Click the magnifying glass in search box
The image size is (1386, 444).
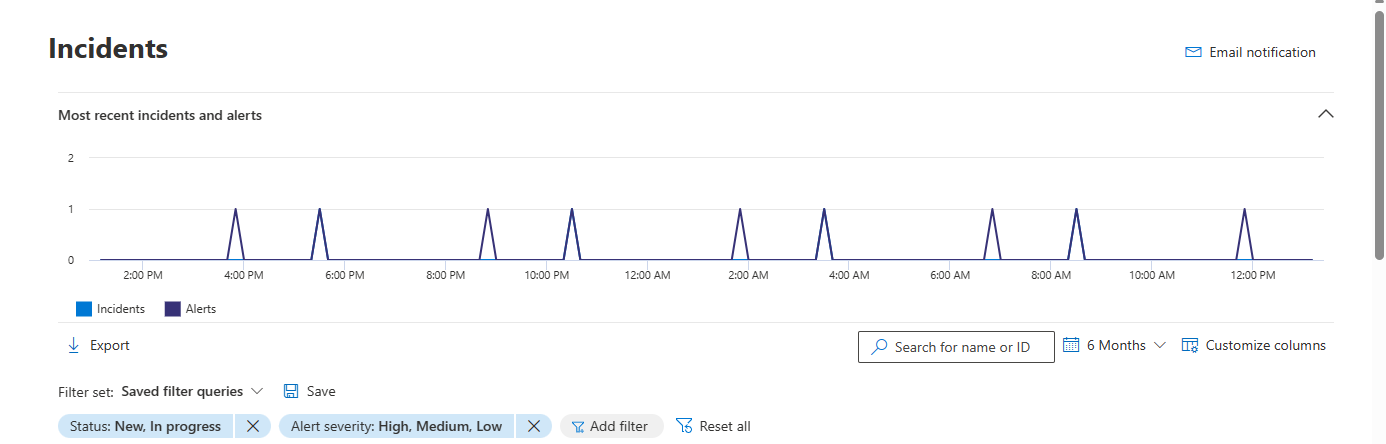click(x=879, y=347)
